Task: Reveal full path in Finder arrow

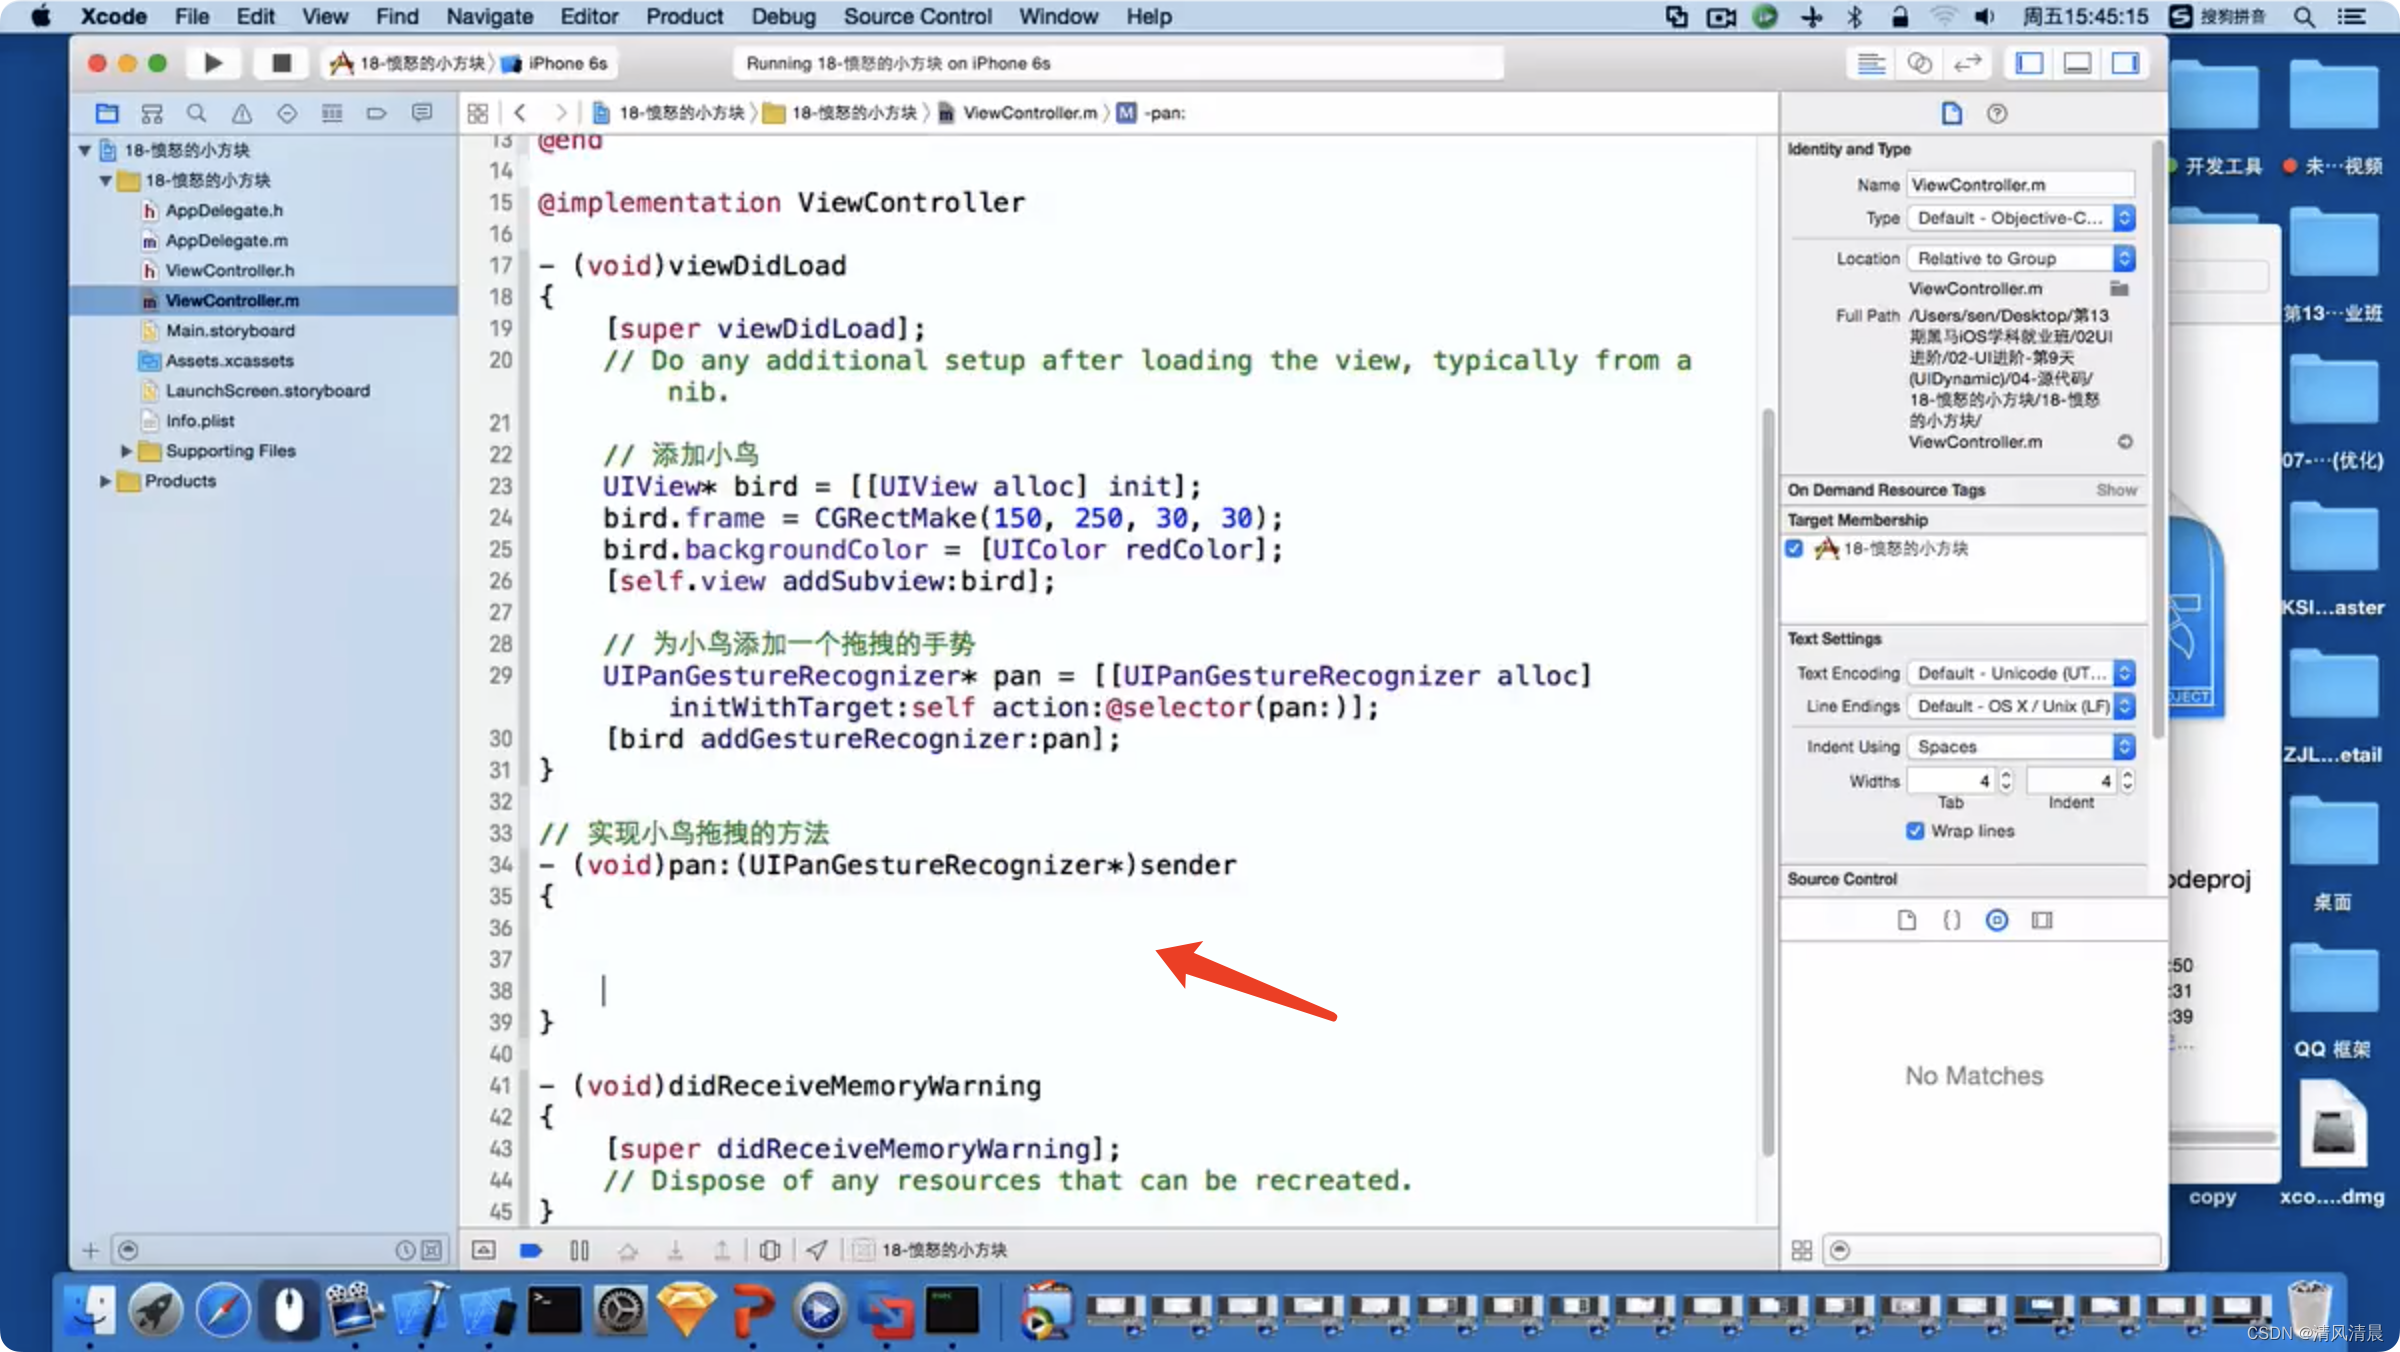Action: pyautogui.click(x=2125, y=442)
